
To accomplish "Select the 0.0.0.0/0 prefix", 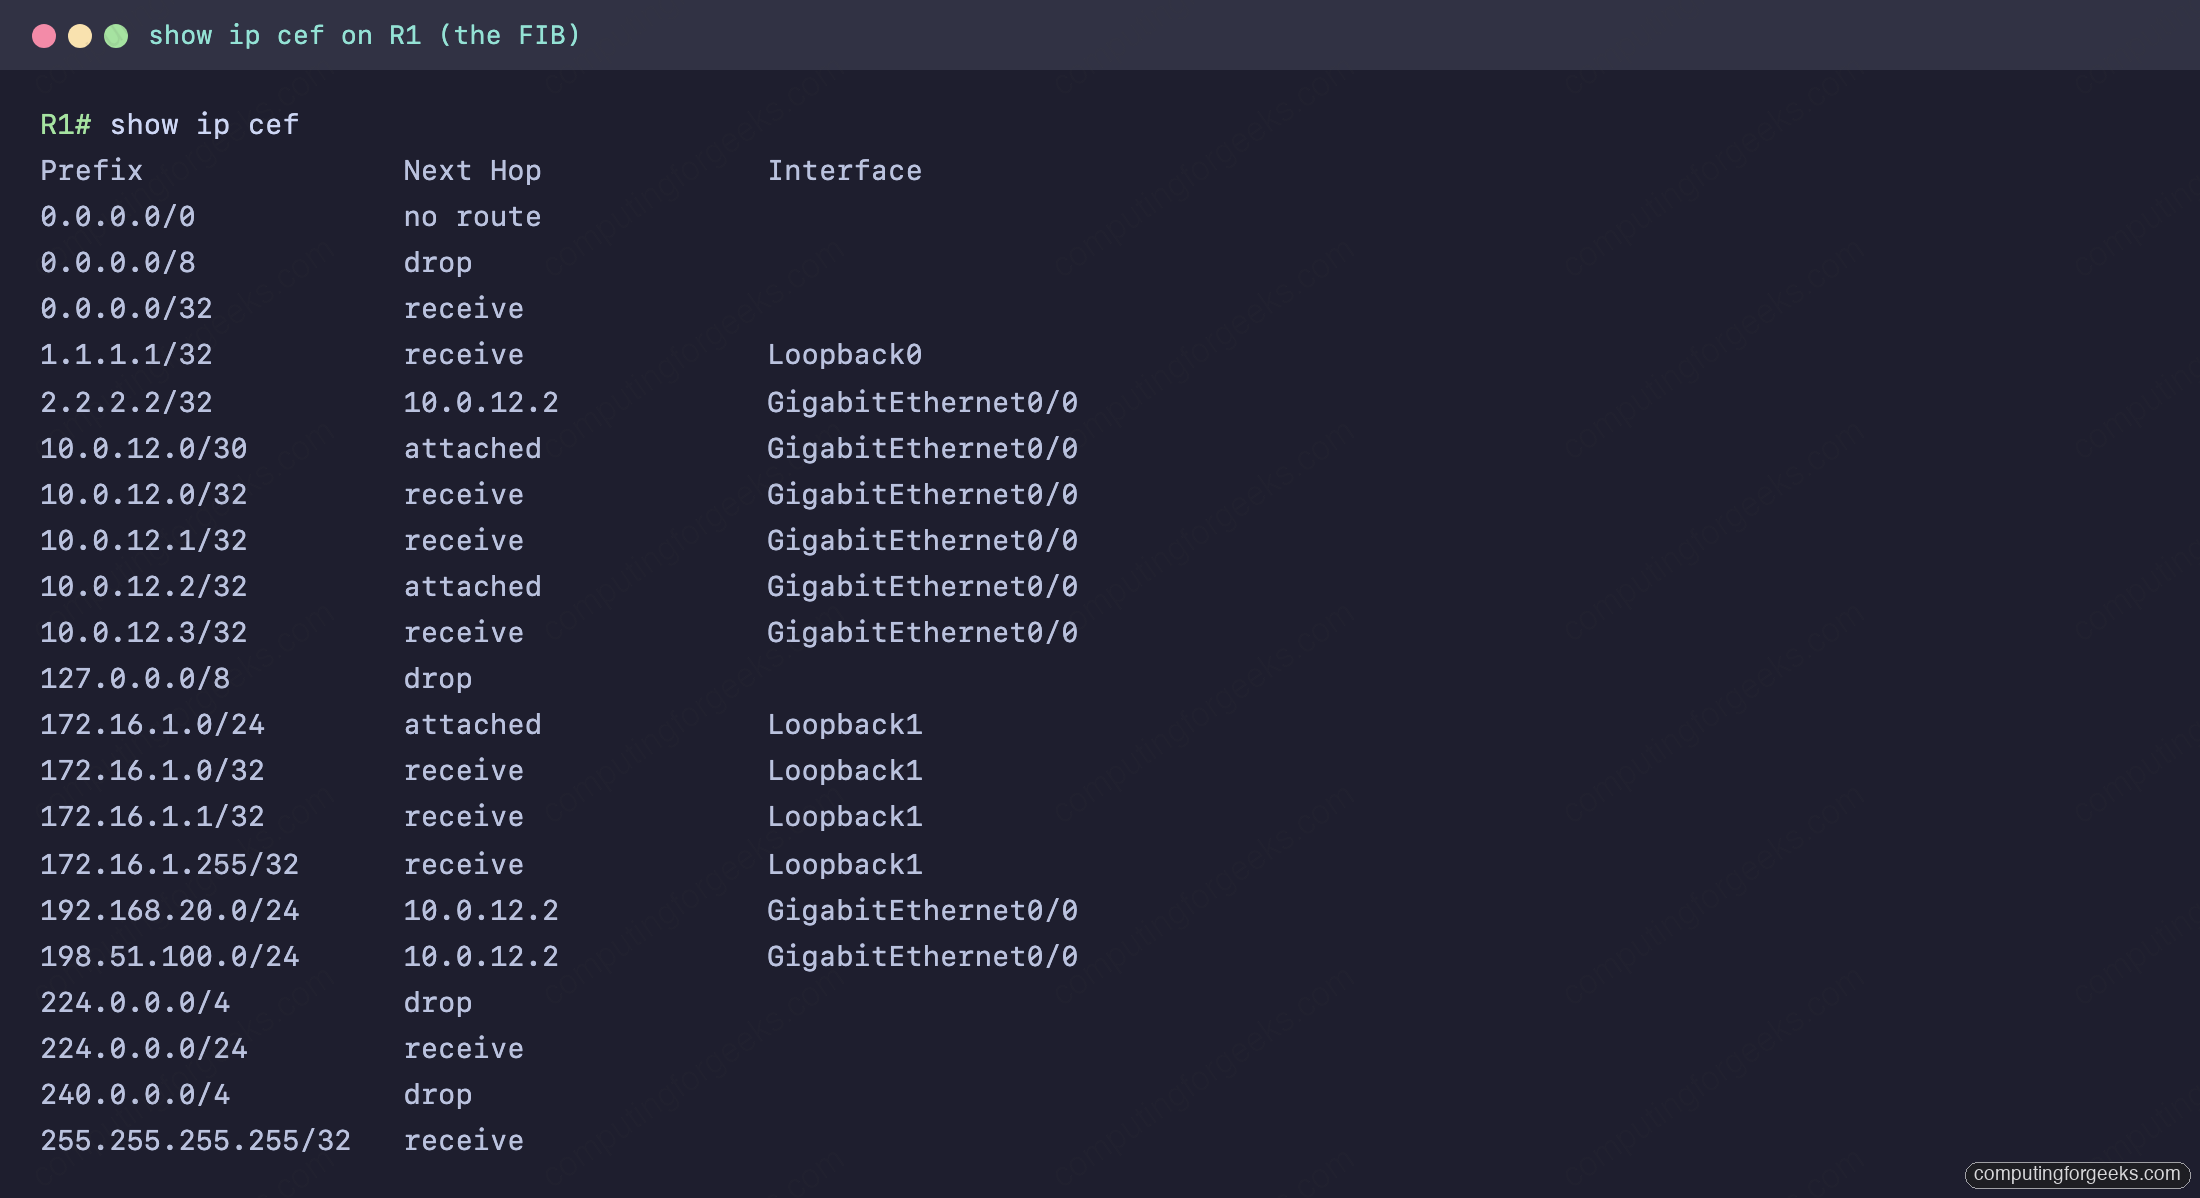I will (118, 217).
